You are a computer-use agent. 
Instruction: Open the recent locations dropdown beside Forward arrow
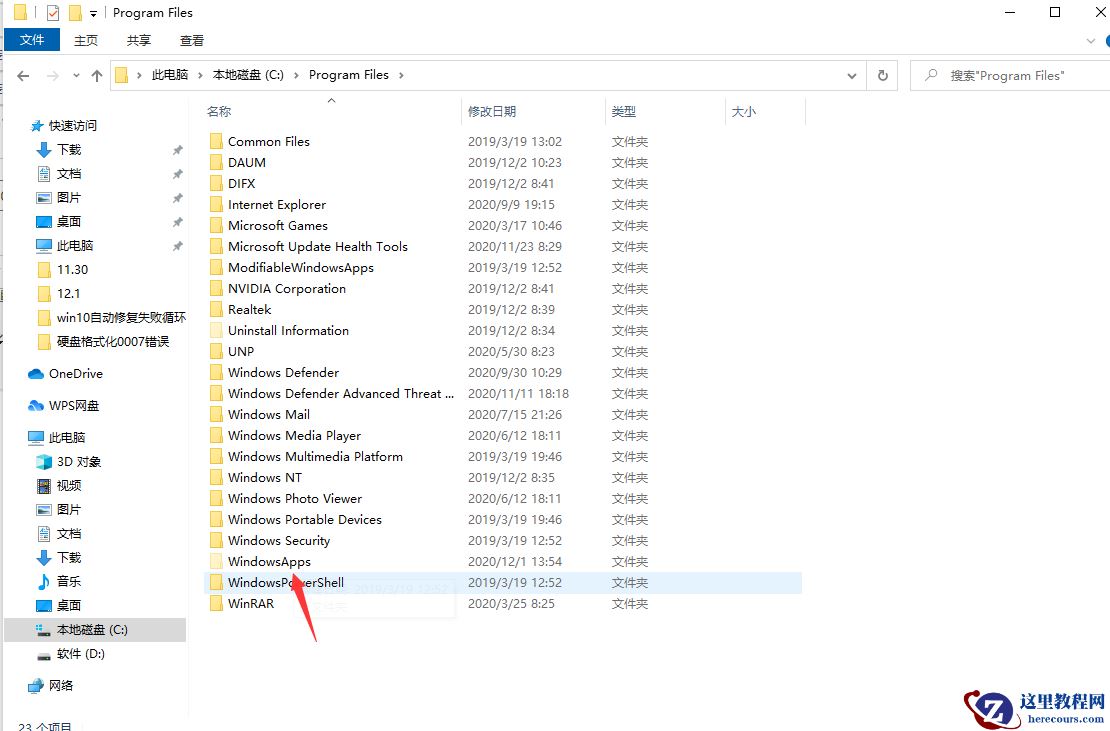pyautogui.click(x=75, y=75)
